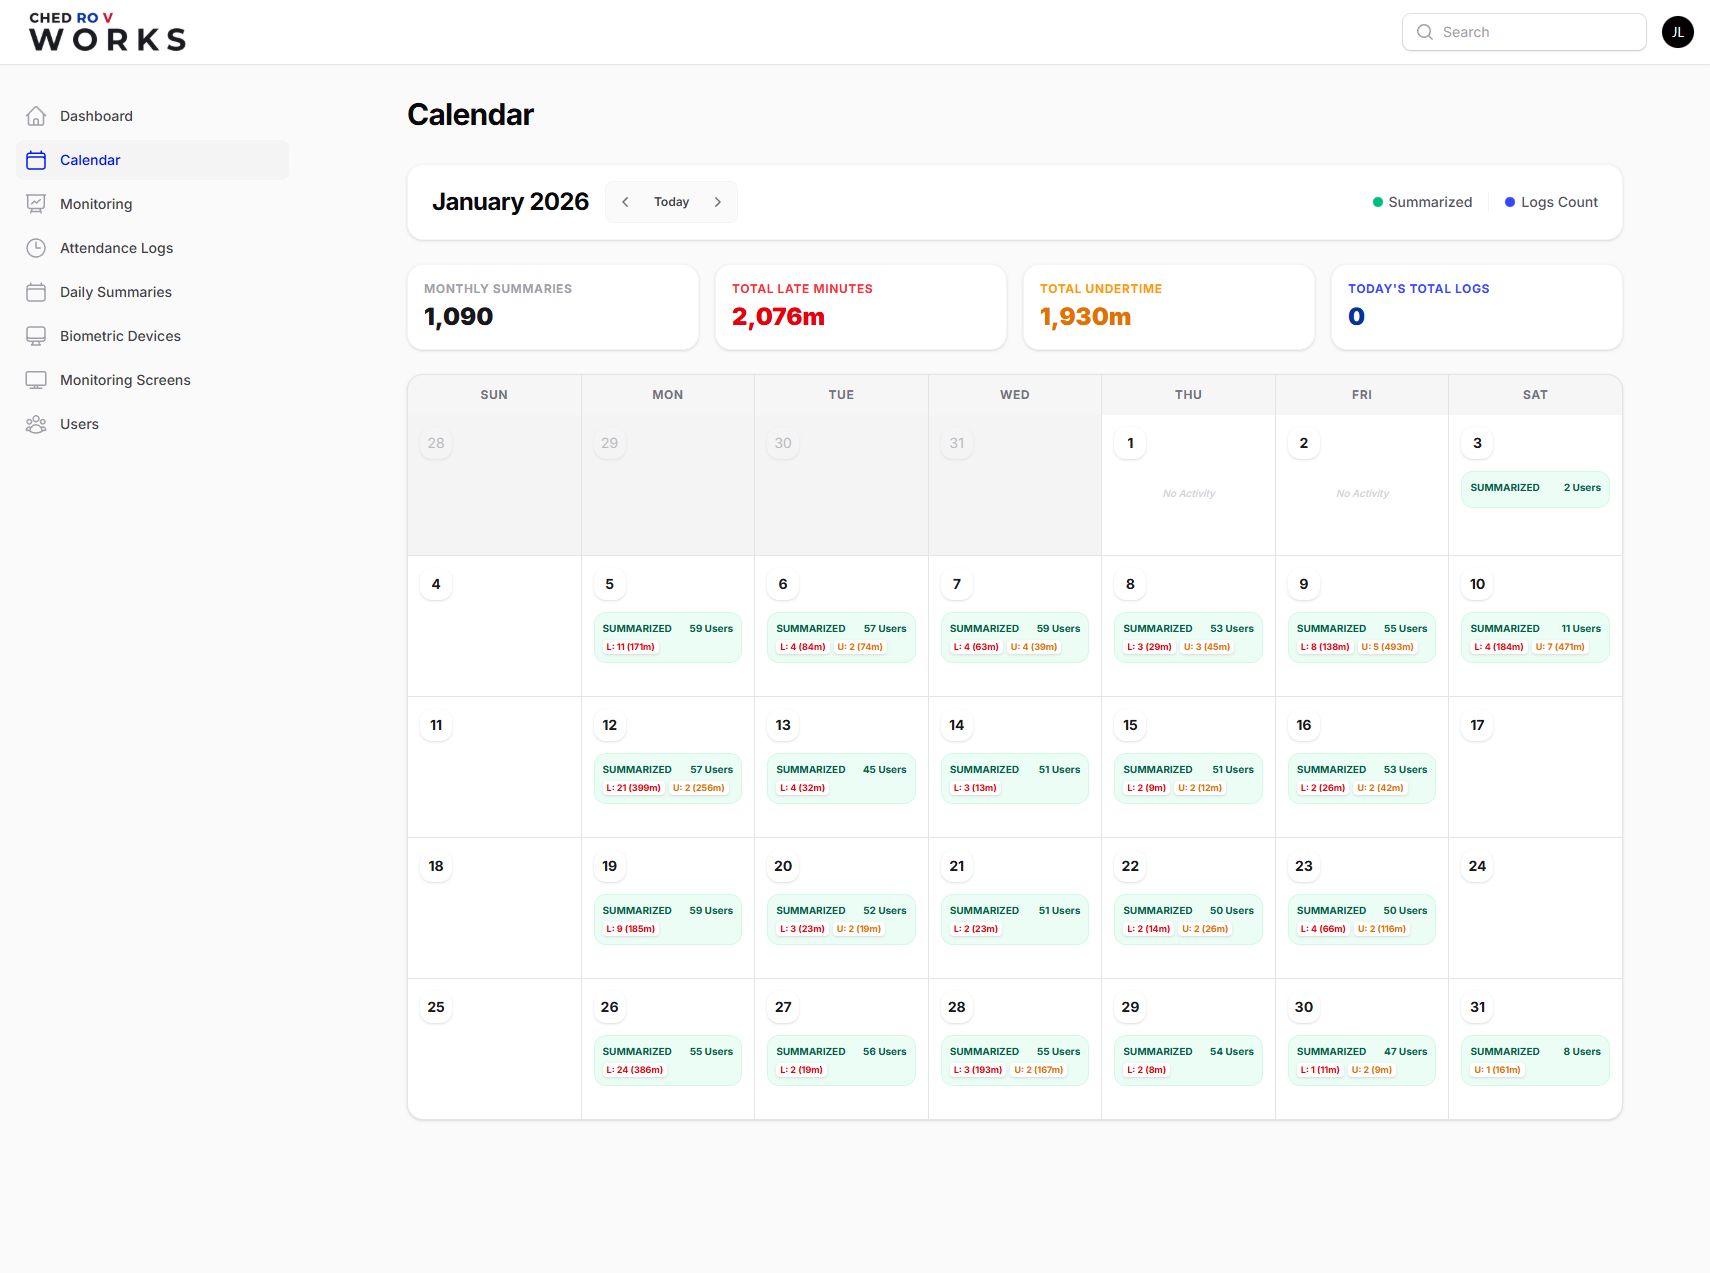Select the Monitoring sidebar icon
The width and height of the screenshot is (1710, 1273).
36,203
